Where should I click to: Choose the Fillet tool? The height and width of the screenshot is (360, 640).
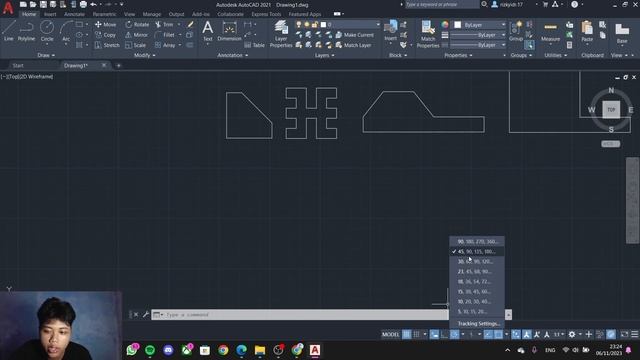tap(165, 35)
